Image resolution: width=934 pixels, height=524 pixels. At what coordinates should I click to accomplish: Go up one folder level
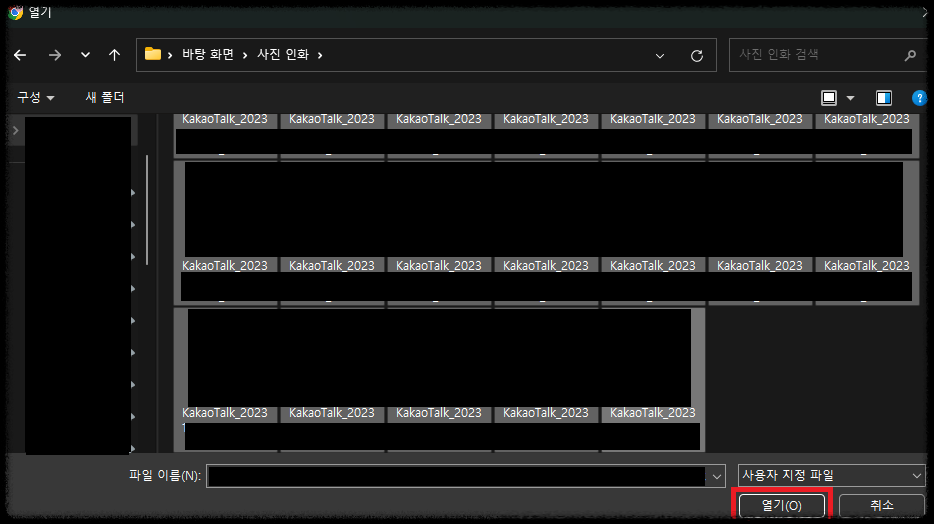(x=114, y=55)
